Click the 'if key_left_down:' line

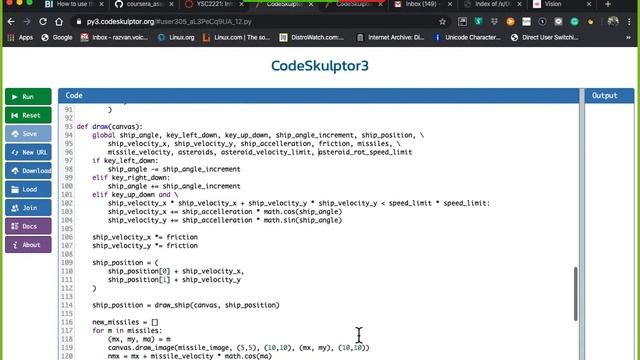[x=125, y=160]
